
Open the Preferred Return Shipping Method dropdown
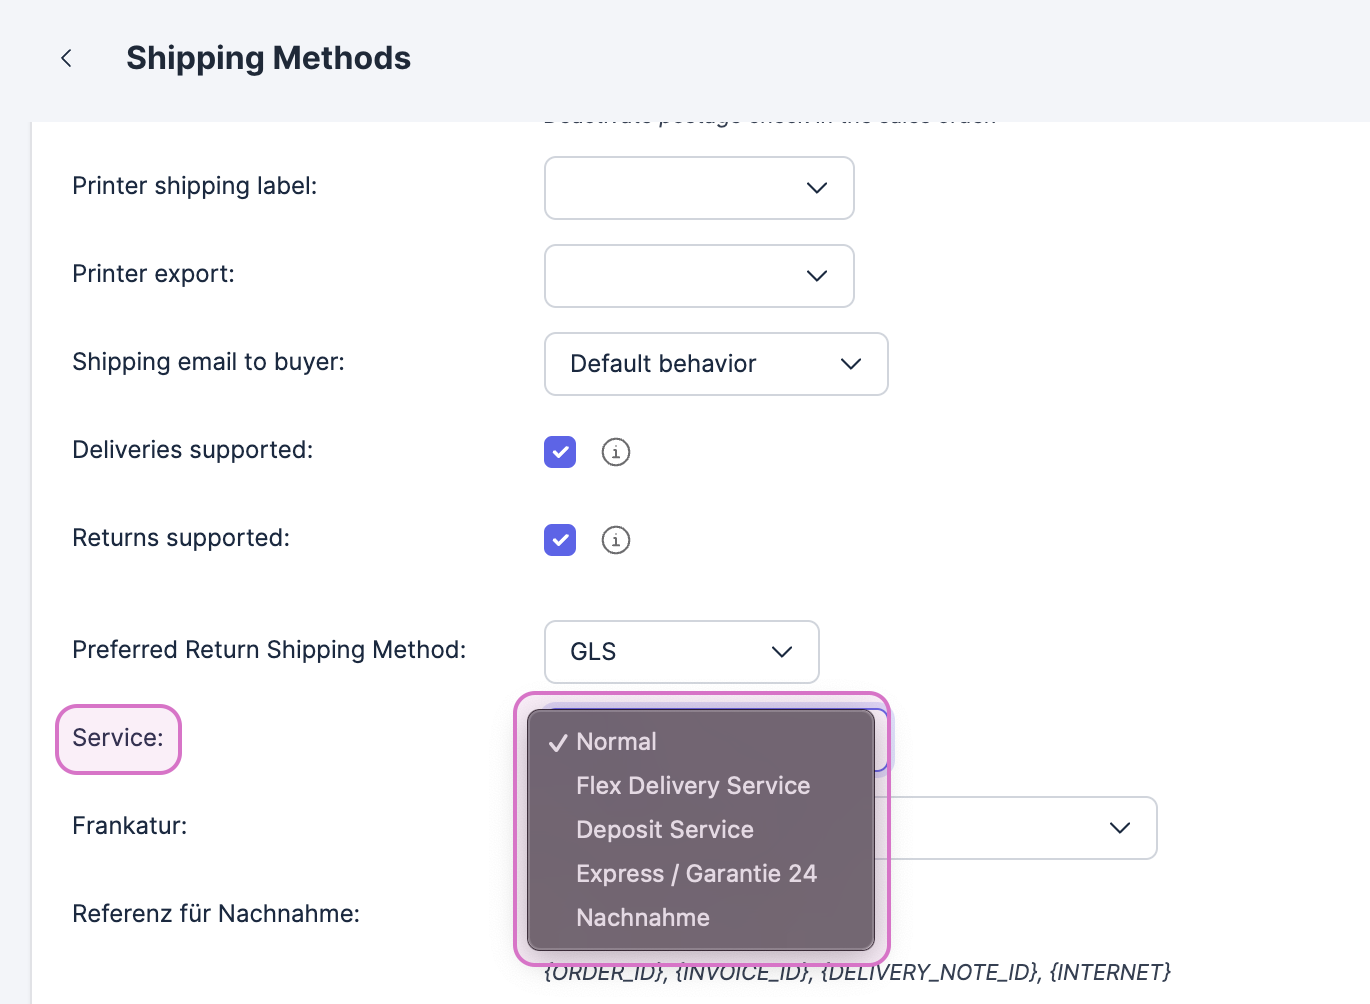682,652
